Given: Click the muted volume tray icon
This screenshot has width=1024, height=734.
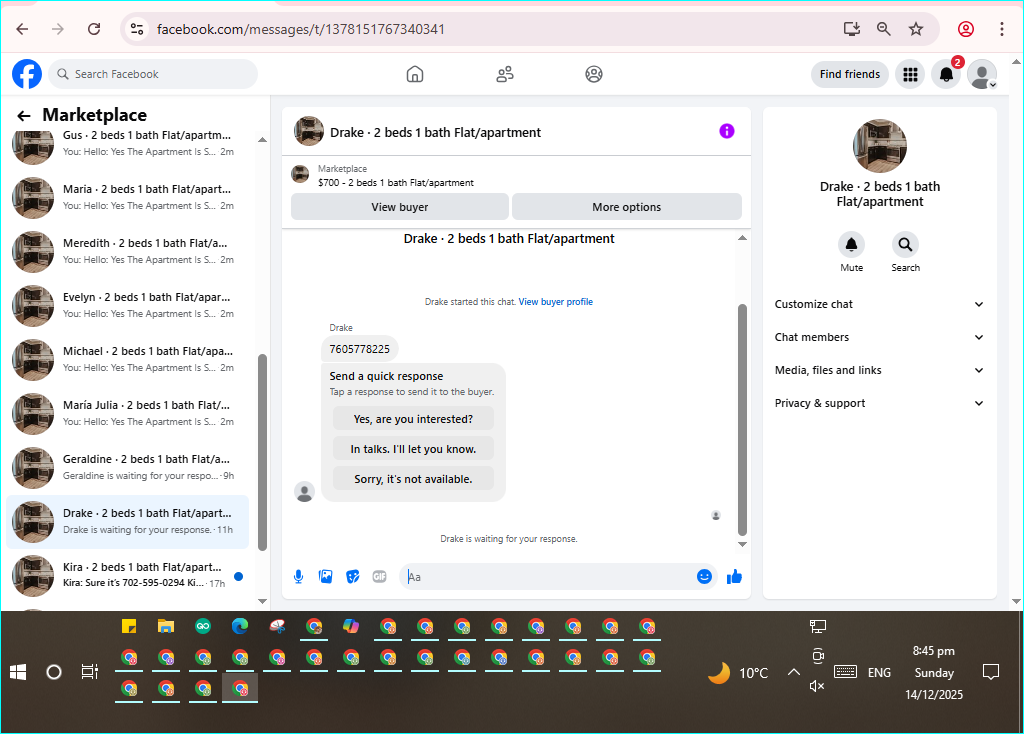Looking at the screenshot, I should coord(817,686).
